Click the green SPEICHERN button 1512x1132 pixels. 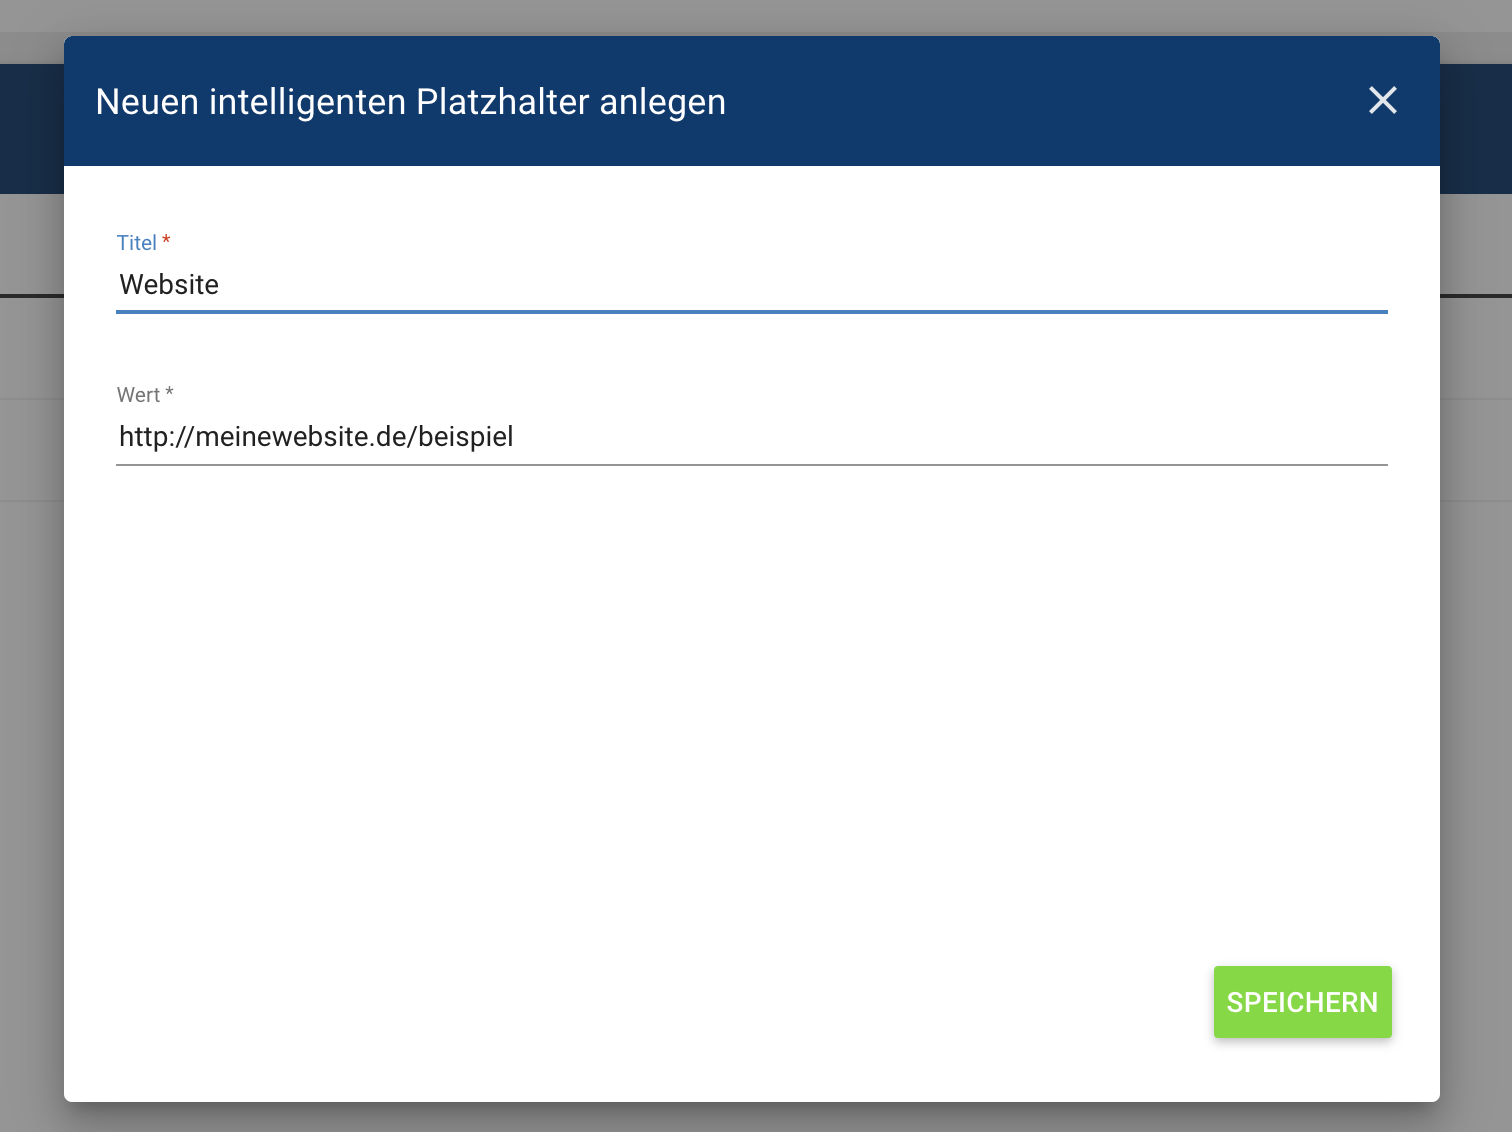1302,1002
